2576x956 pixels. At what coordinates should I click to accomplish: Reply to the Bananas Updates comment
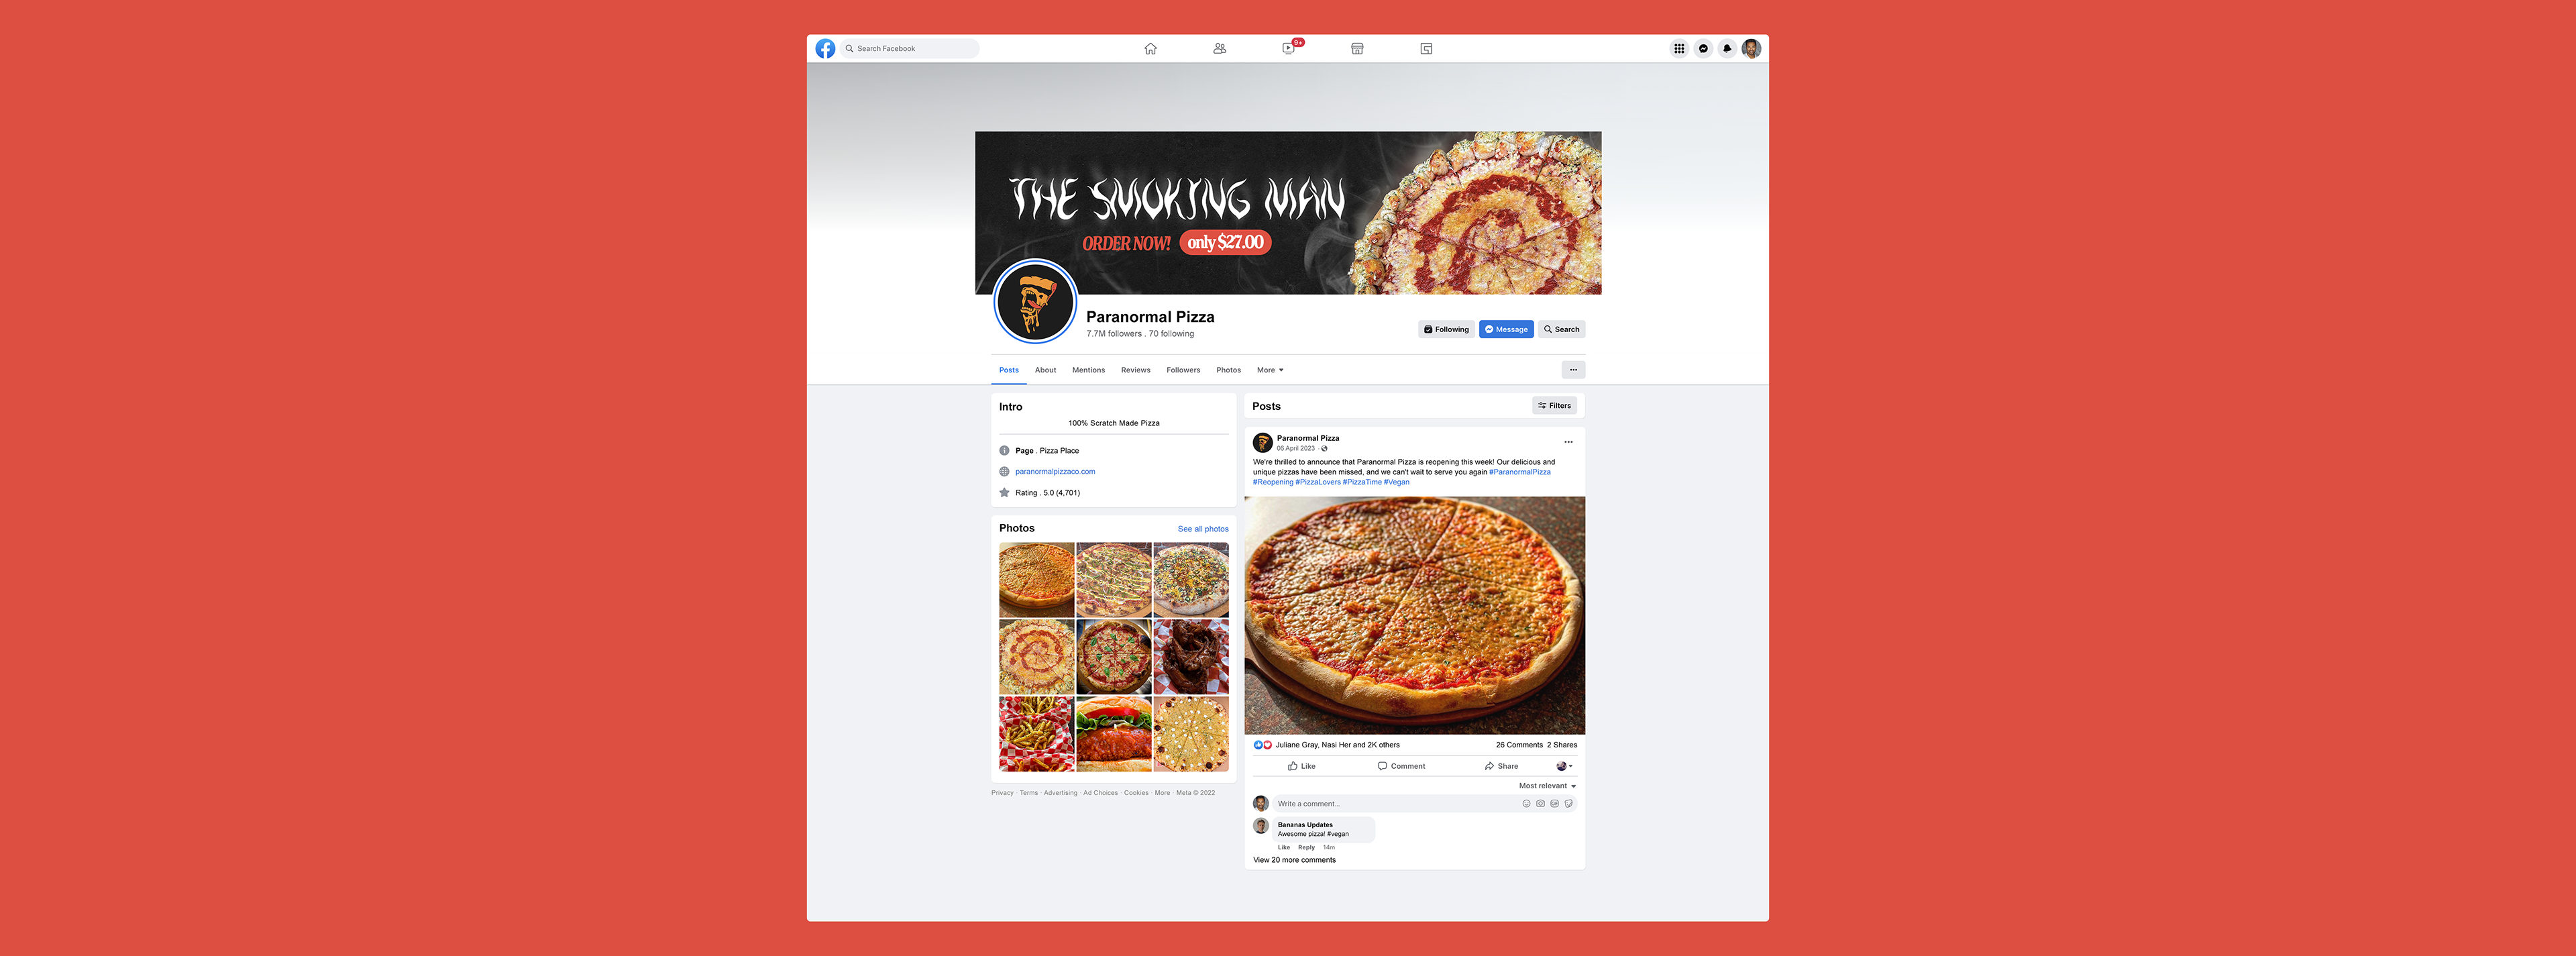(x=1306, y=847)
